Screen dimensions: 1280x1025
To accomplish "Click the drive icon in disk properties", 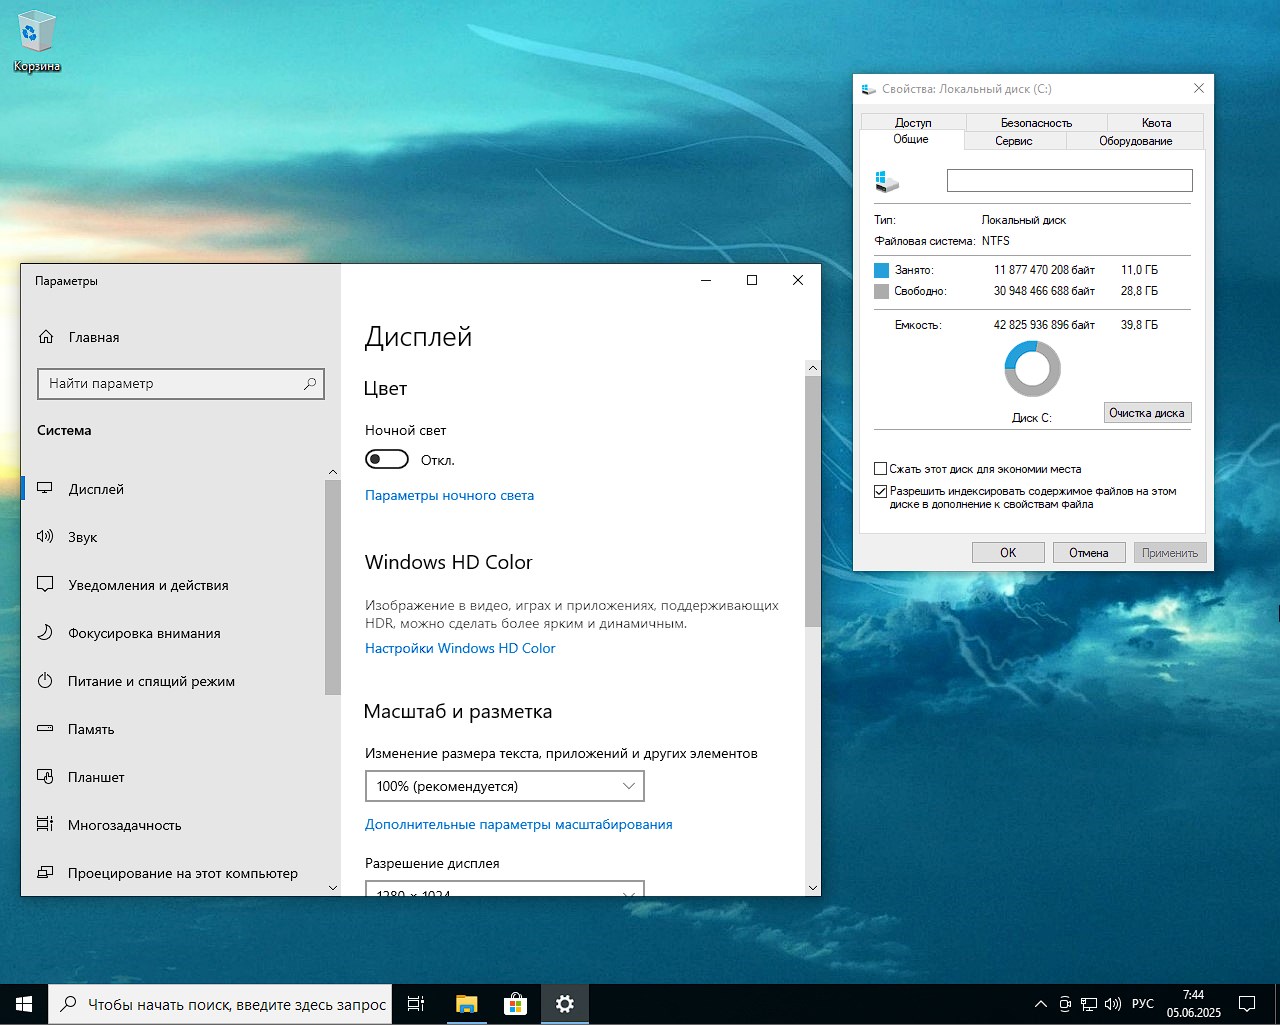I will (887, 181).
